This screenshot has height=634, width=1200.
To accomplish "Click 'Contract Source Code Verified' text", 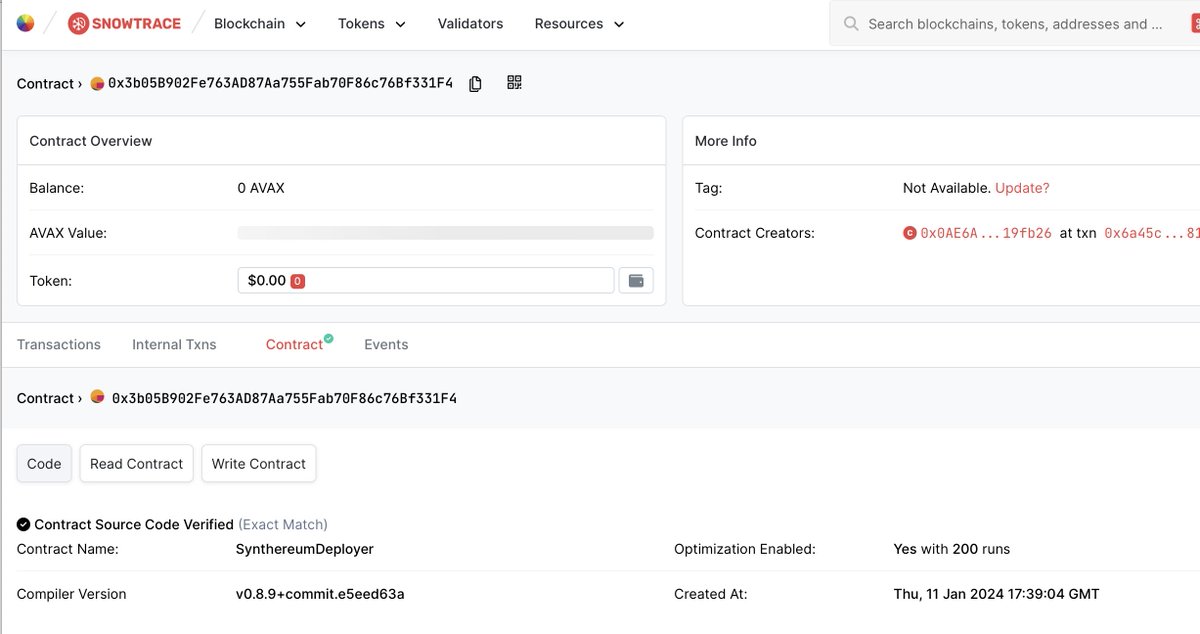I will (134, 524).
